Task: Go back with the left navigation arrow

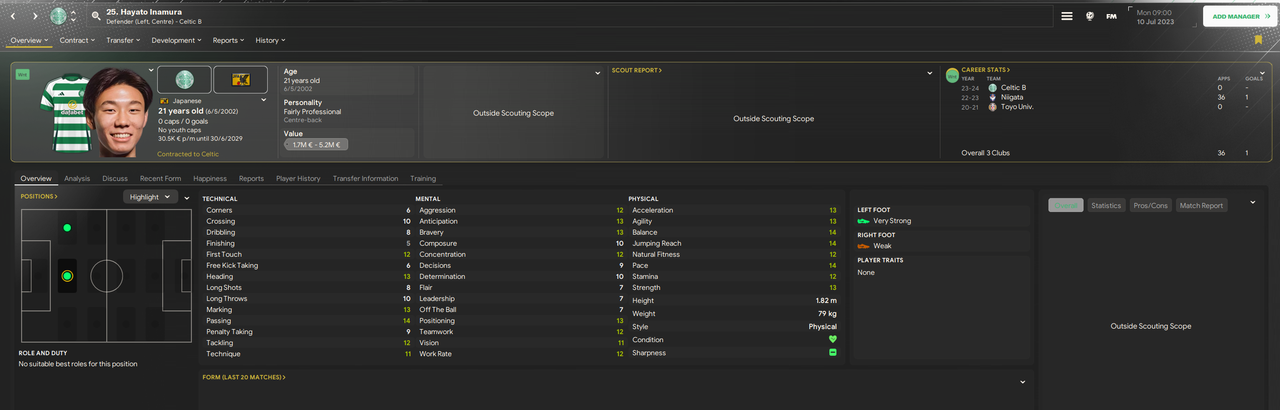Action: point(12,16)
